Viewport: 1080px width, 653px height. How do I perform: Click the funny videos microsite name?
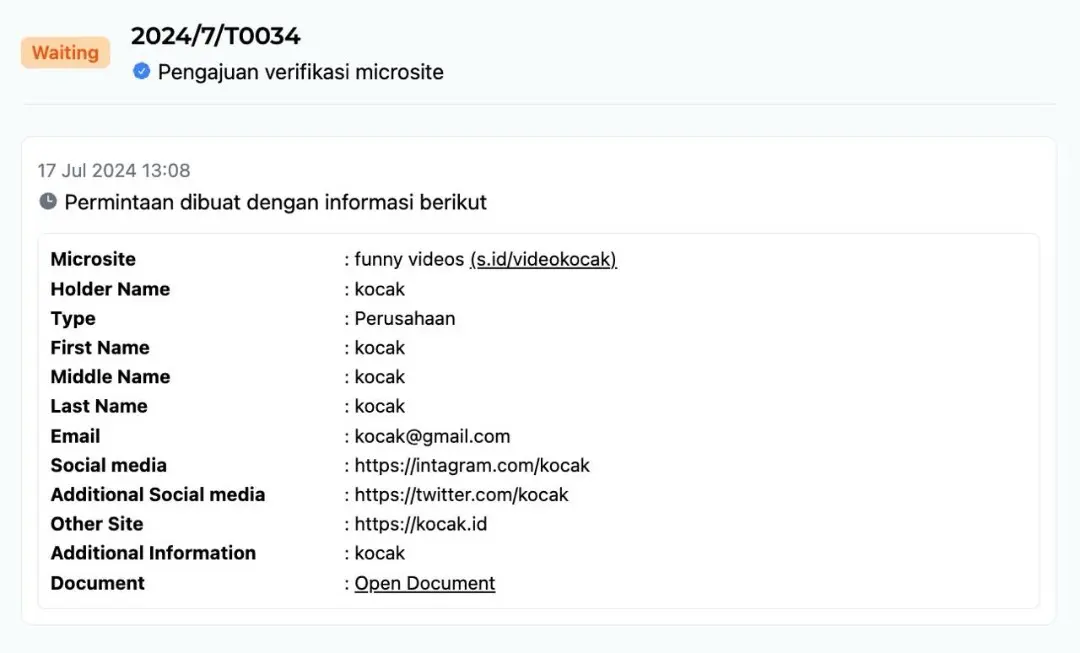point(409,260)
